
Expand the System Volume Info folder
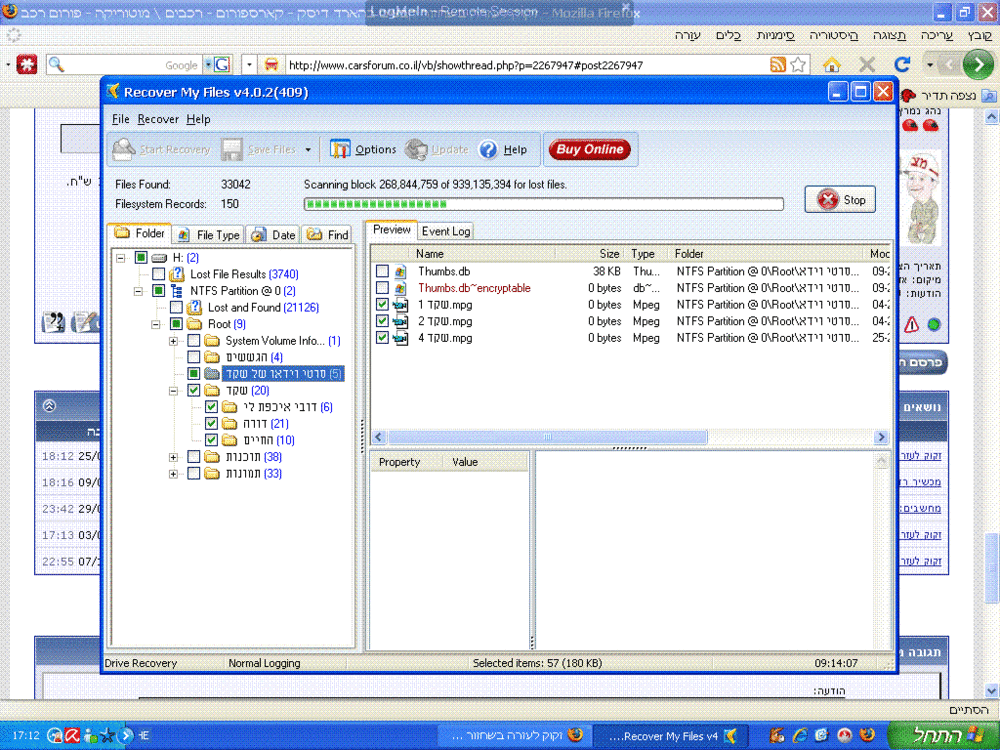[173, 341]
